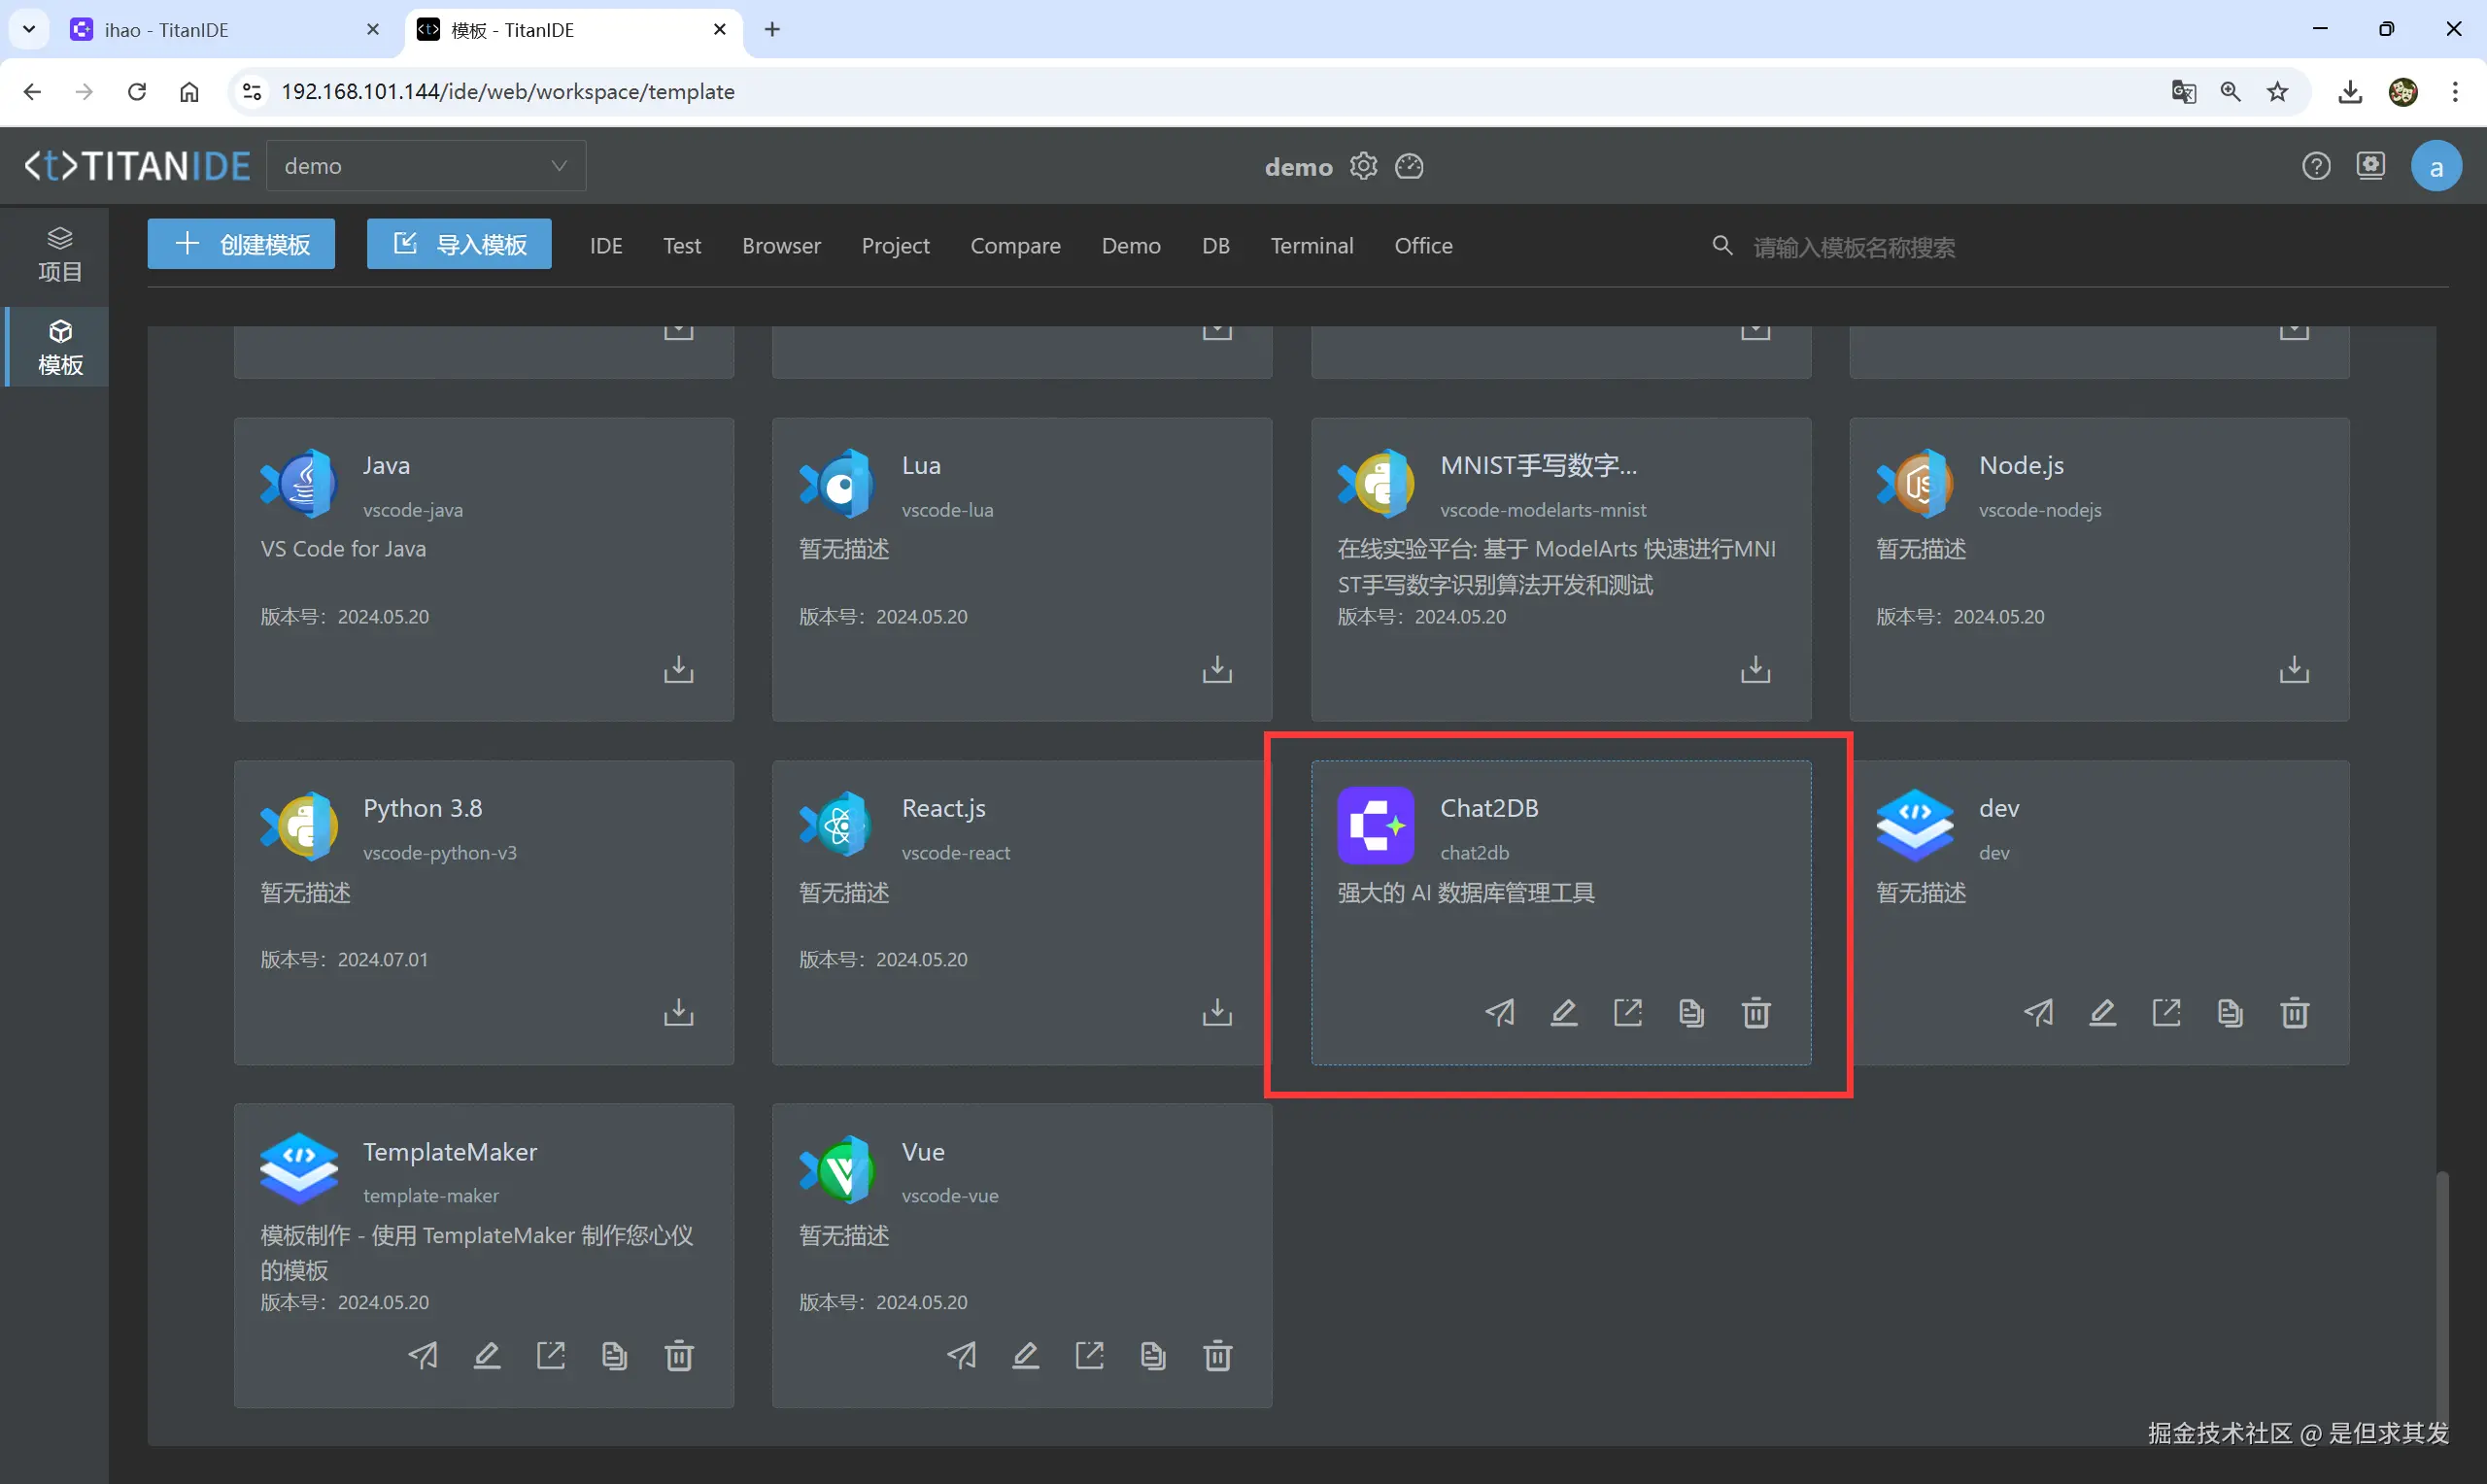Open demo workspace settings gear

(x=1364, y=166)
